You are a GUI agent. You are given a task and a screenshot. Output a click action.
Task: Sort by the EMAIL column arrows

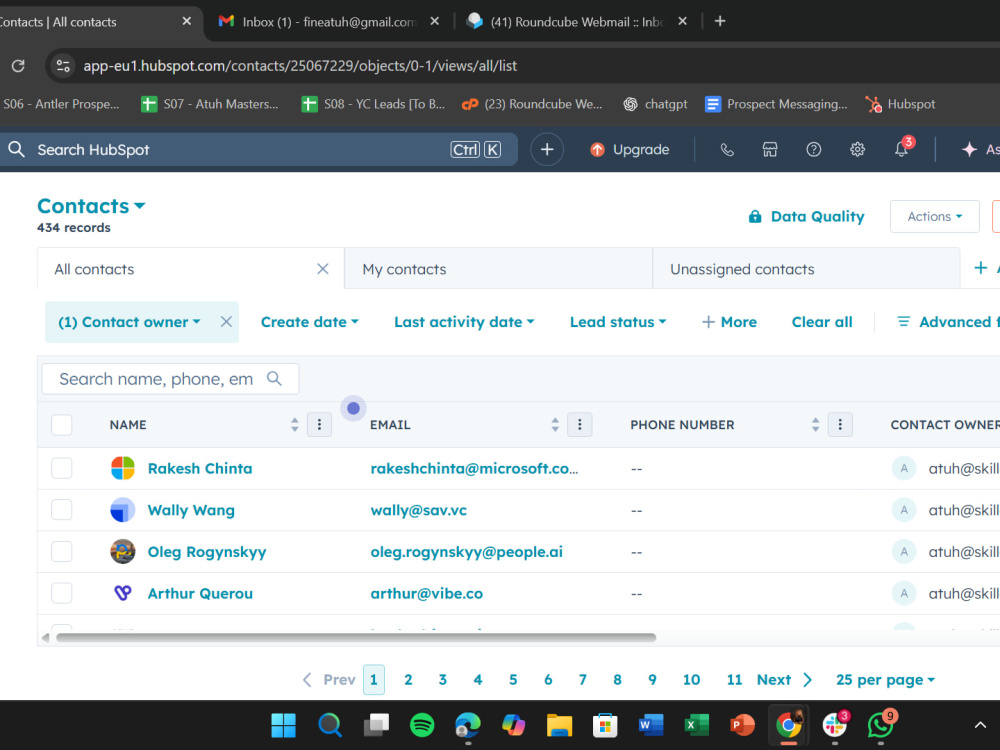pos(555,424)
